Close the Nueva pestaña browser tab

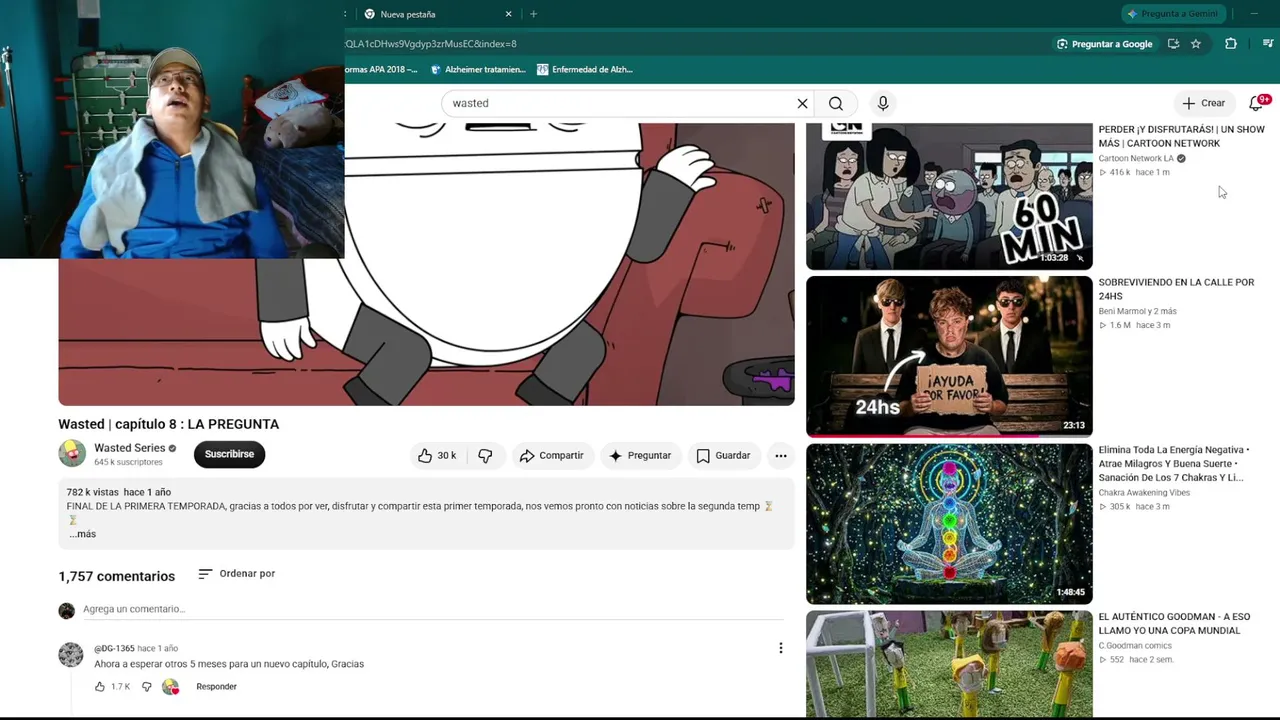(x=508, y=14)
